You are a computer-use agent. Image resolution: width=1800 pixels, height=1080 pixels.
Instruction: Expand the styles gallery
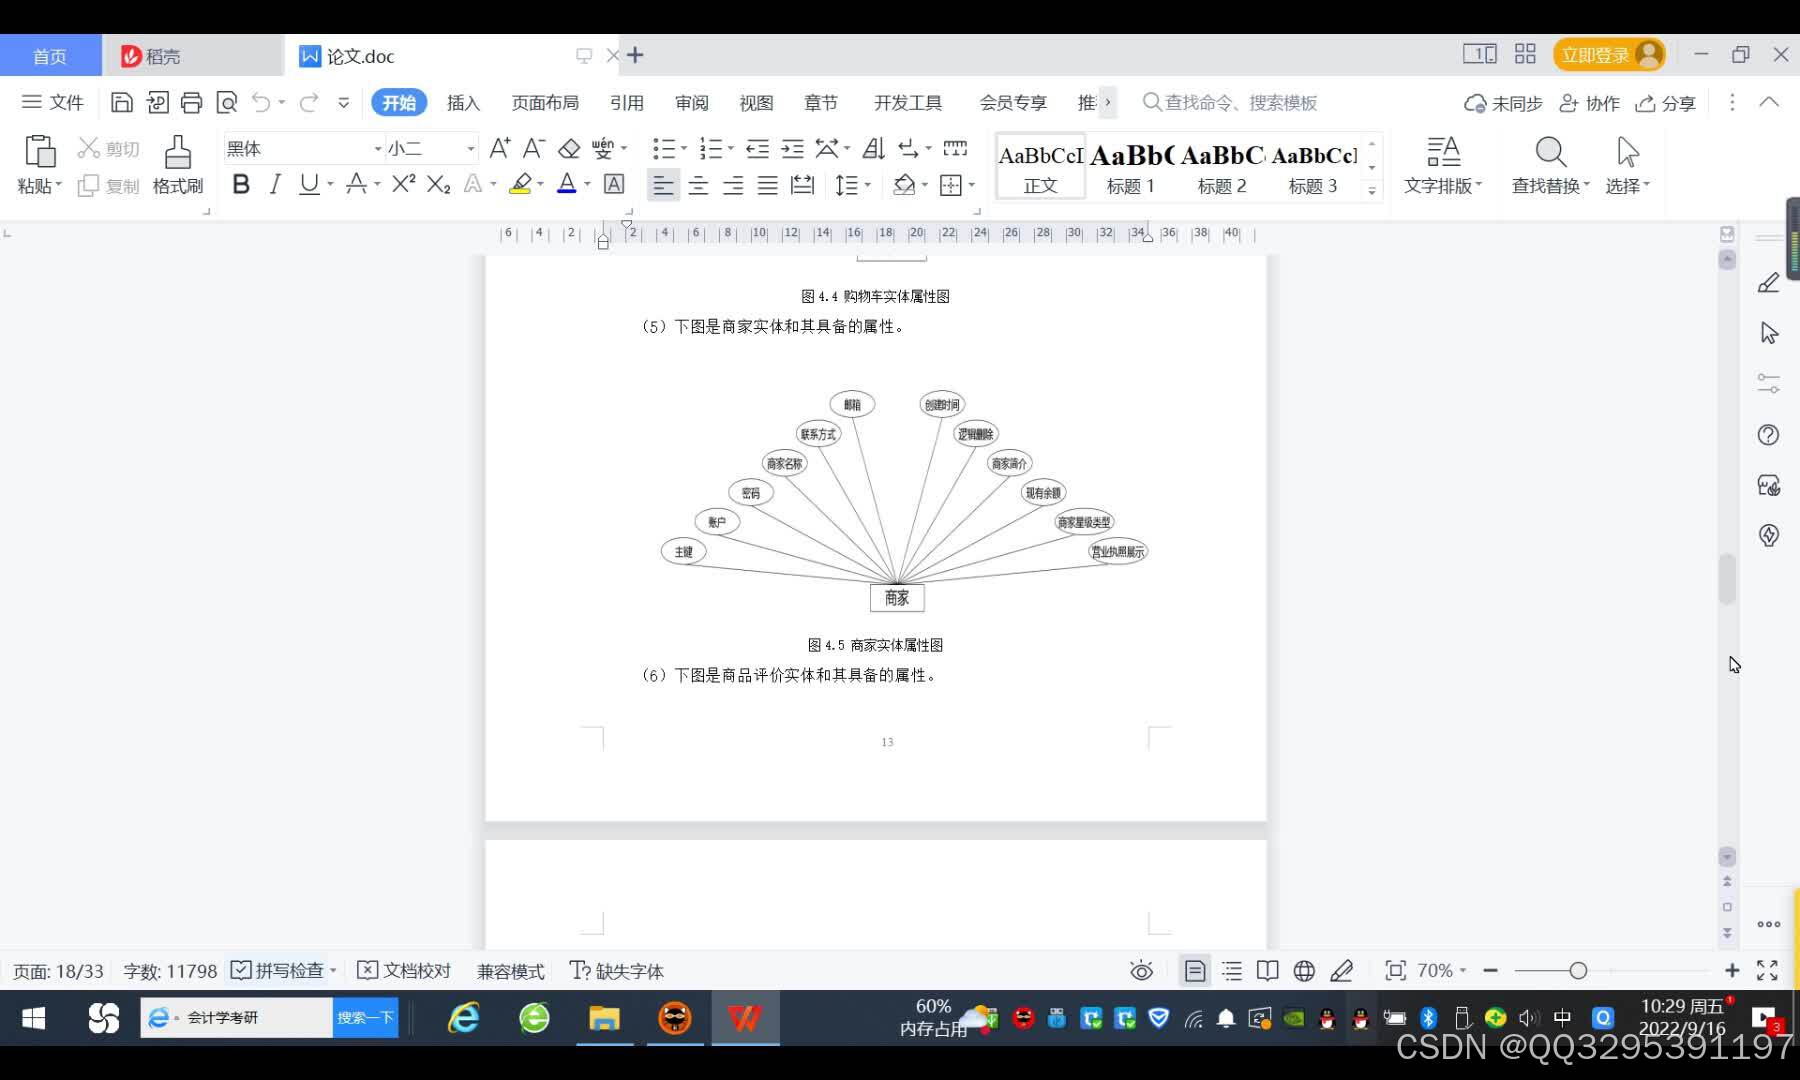[x=1372, y=190]
